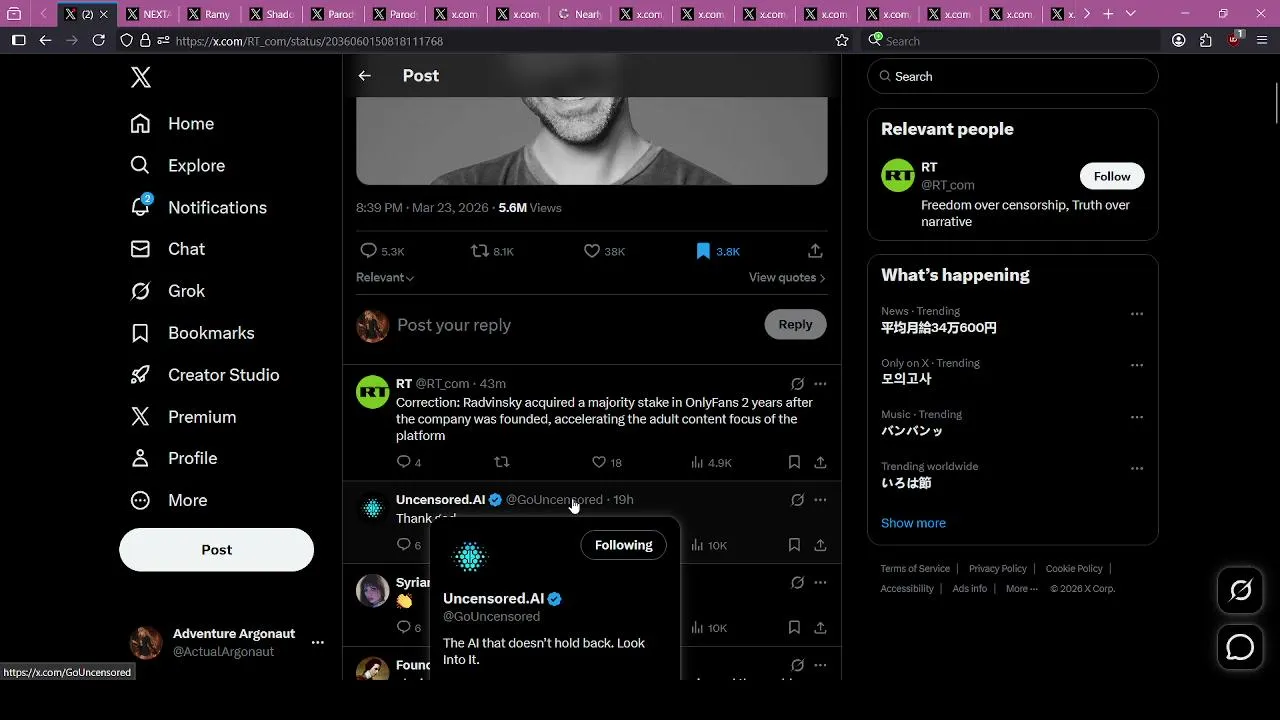Open options for バンバンッ trend
The width and height of the screenshot is (1280, 720).
tap(1136, 417)
